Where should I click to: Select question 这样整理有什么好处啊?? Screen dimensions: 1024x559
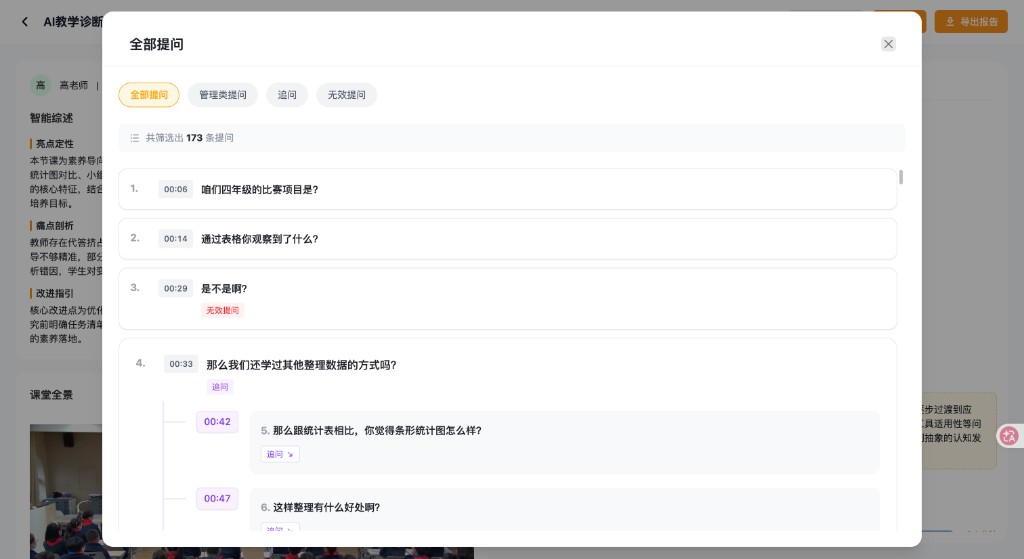point(326,507)
